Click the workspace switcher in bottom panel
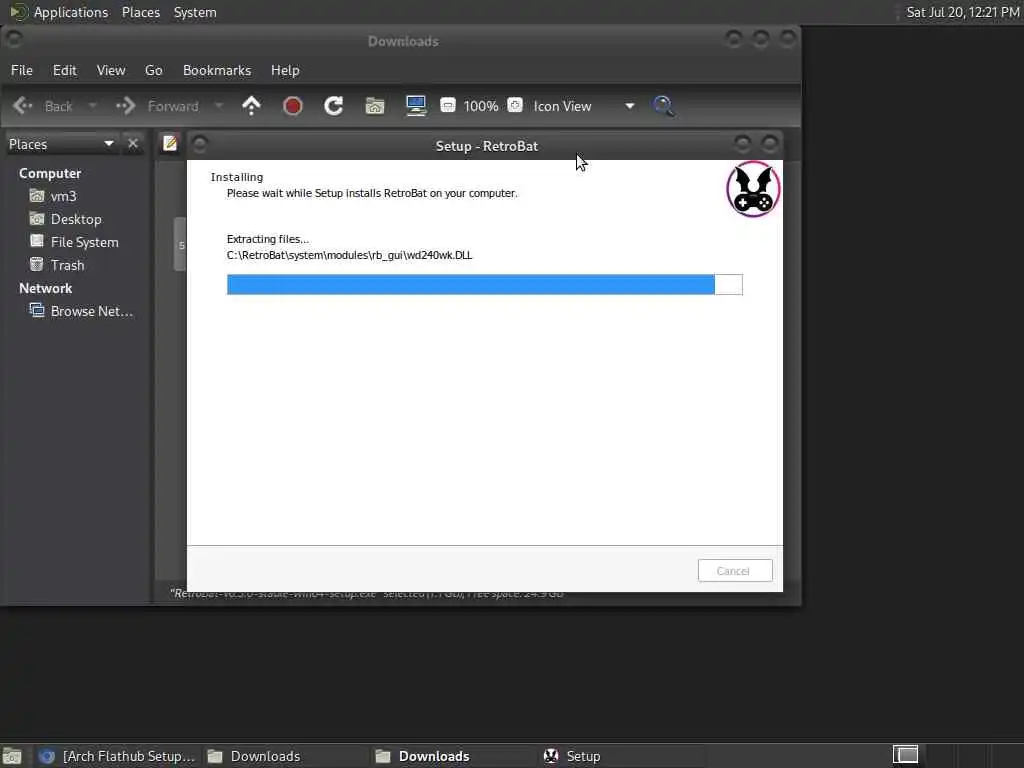 905,755
